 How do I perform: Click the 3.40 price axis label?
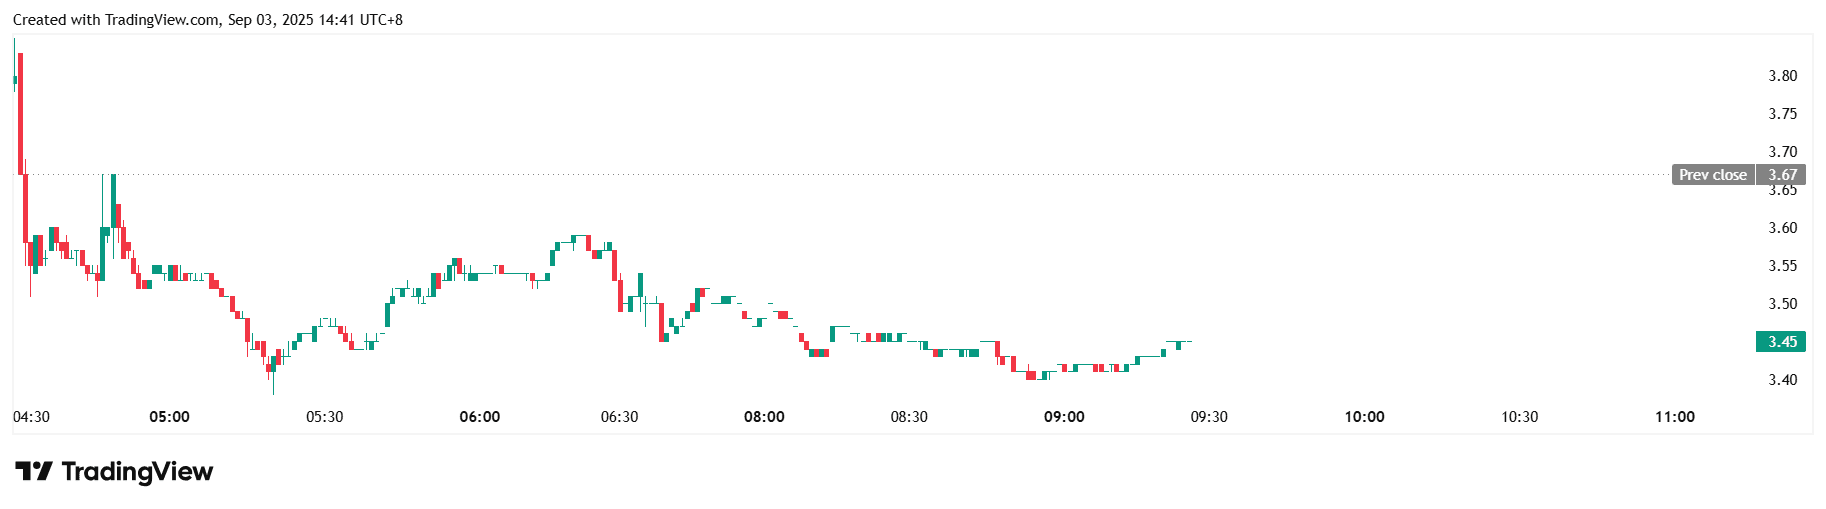[x=1782, y=380]
